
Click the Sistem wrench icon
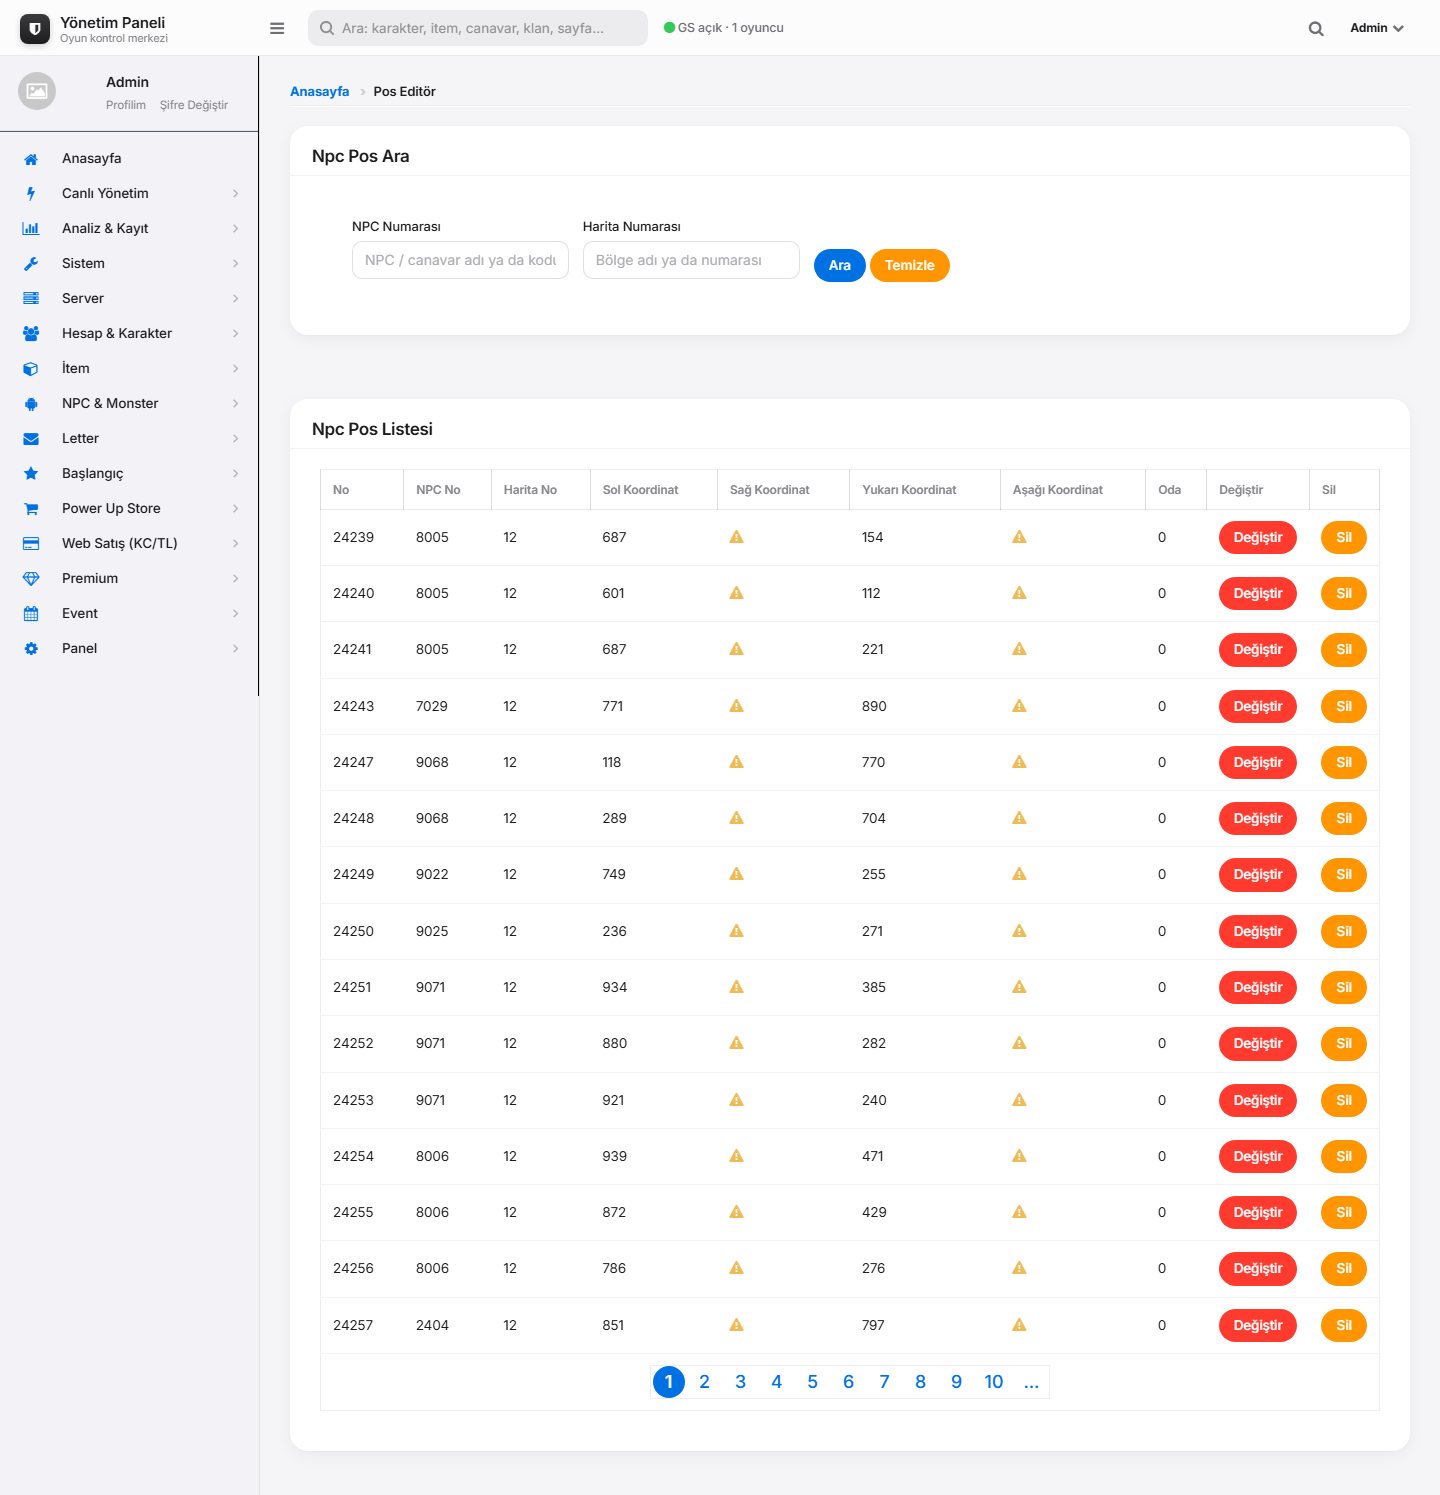(x=31, y=264)
